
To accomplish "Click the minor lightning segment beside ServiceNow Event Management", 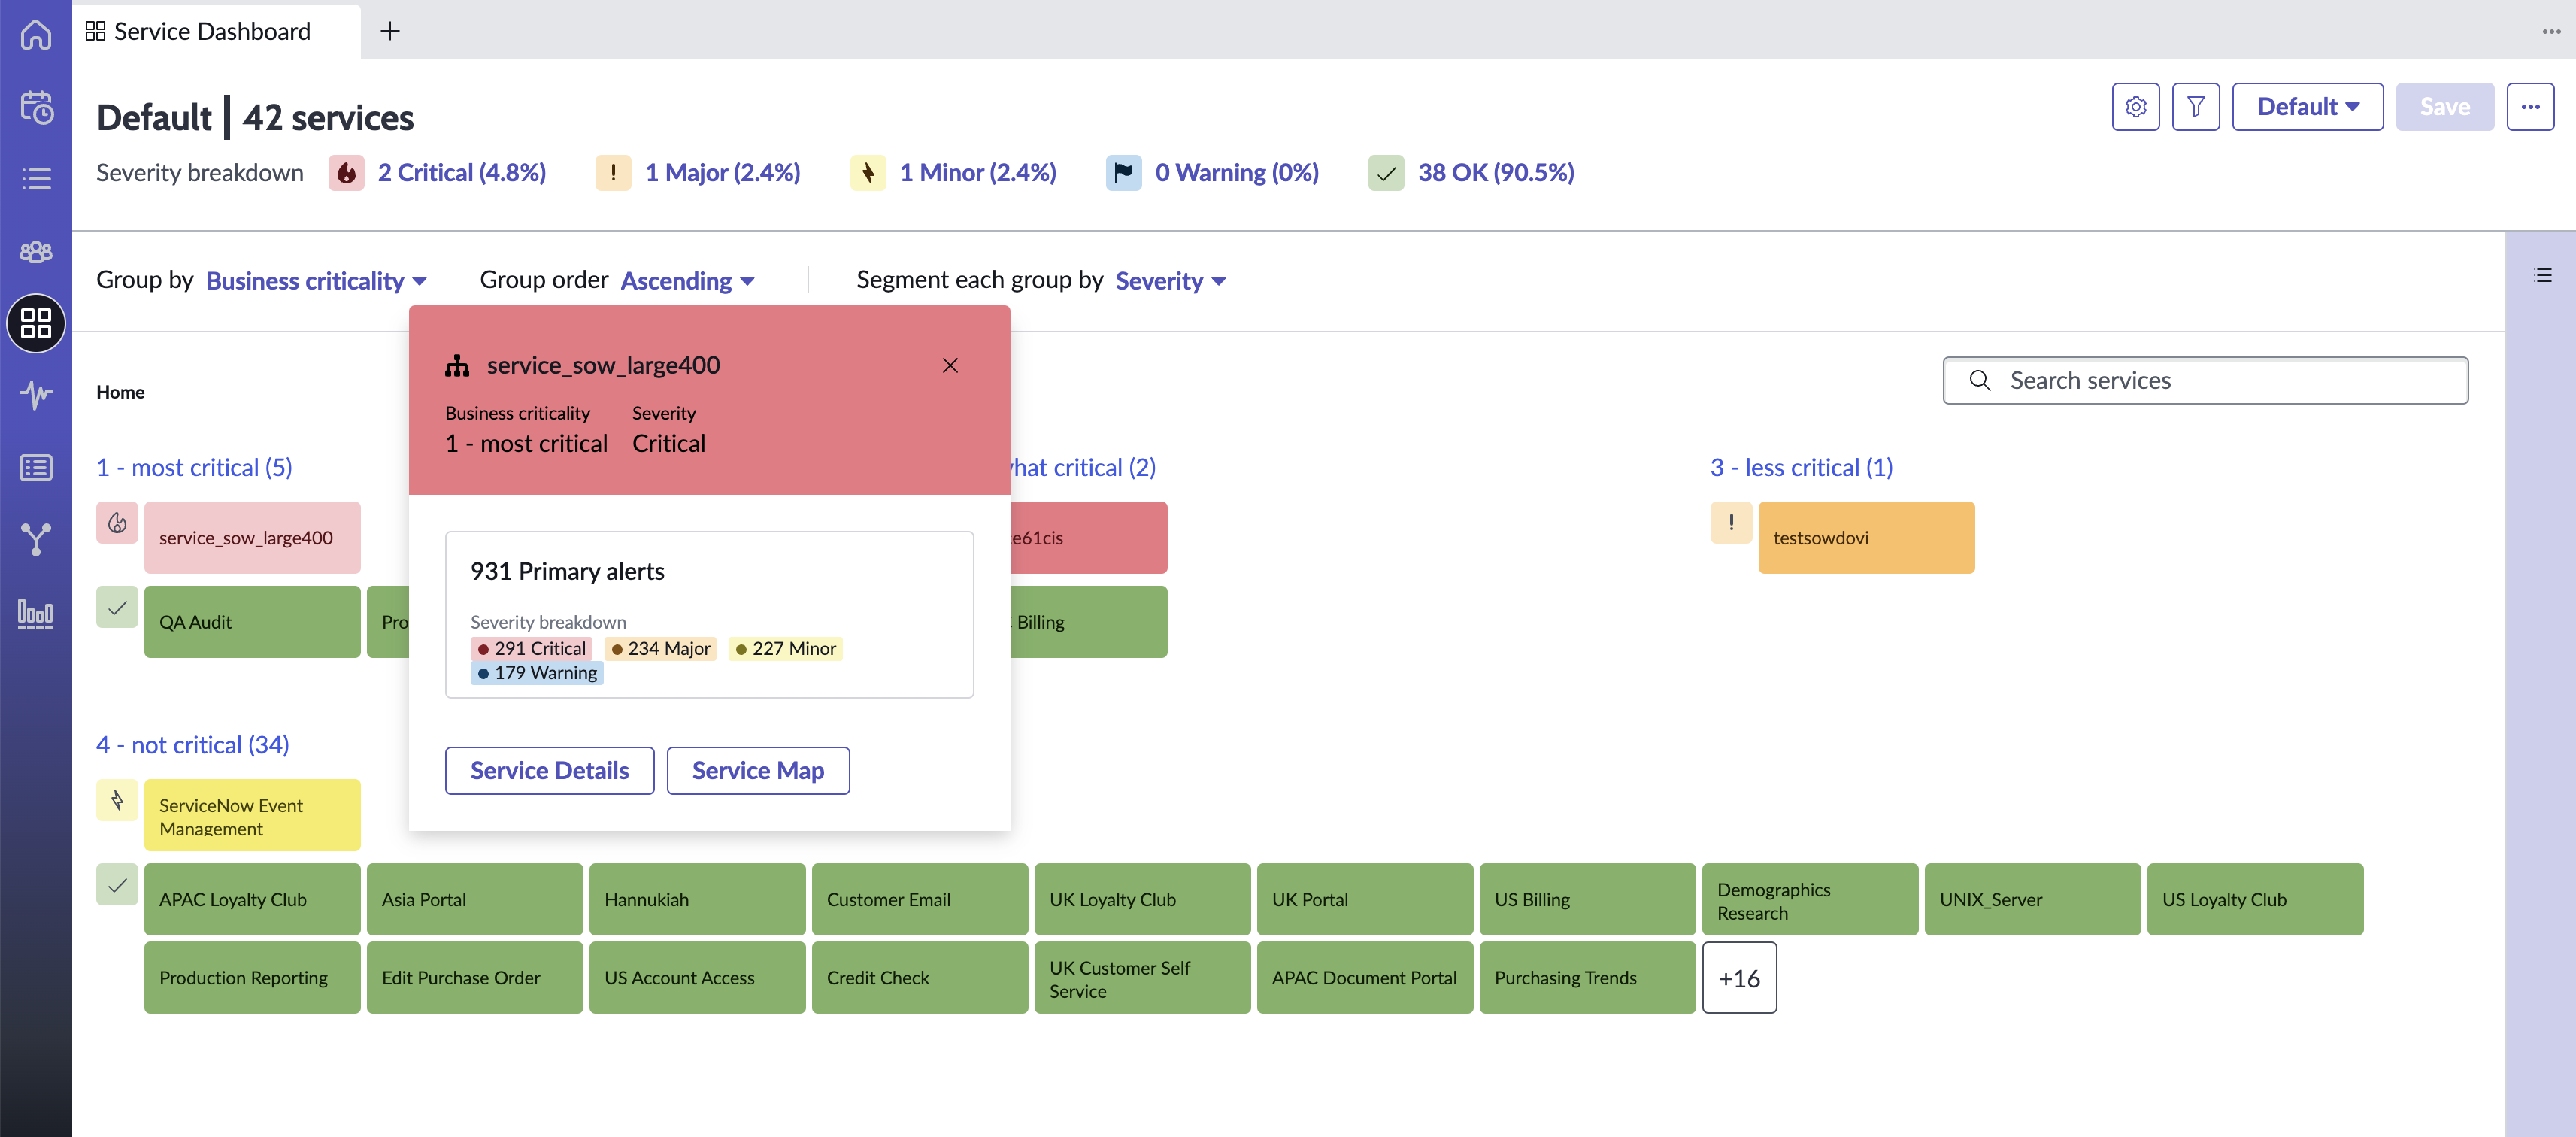I will point(117,800).
